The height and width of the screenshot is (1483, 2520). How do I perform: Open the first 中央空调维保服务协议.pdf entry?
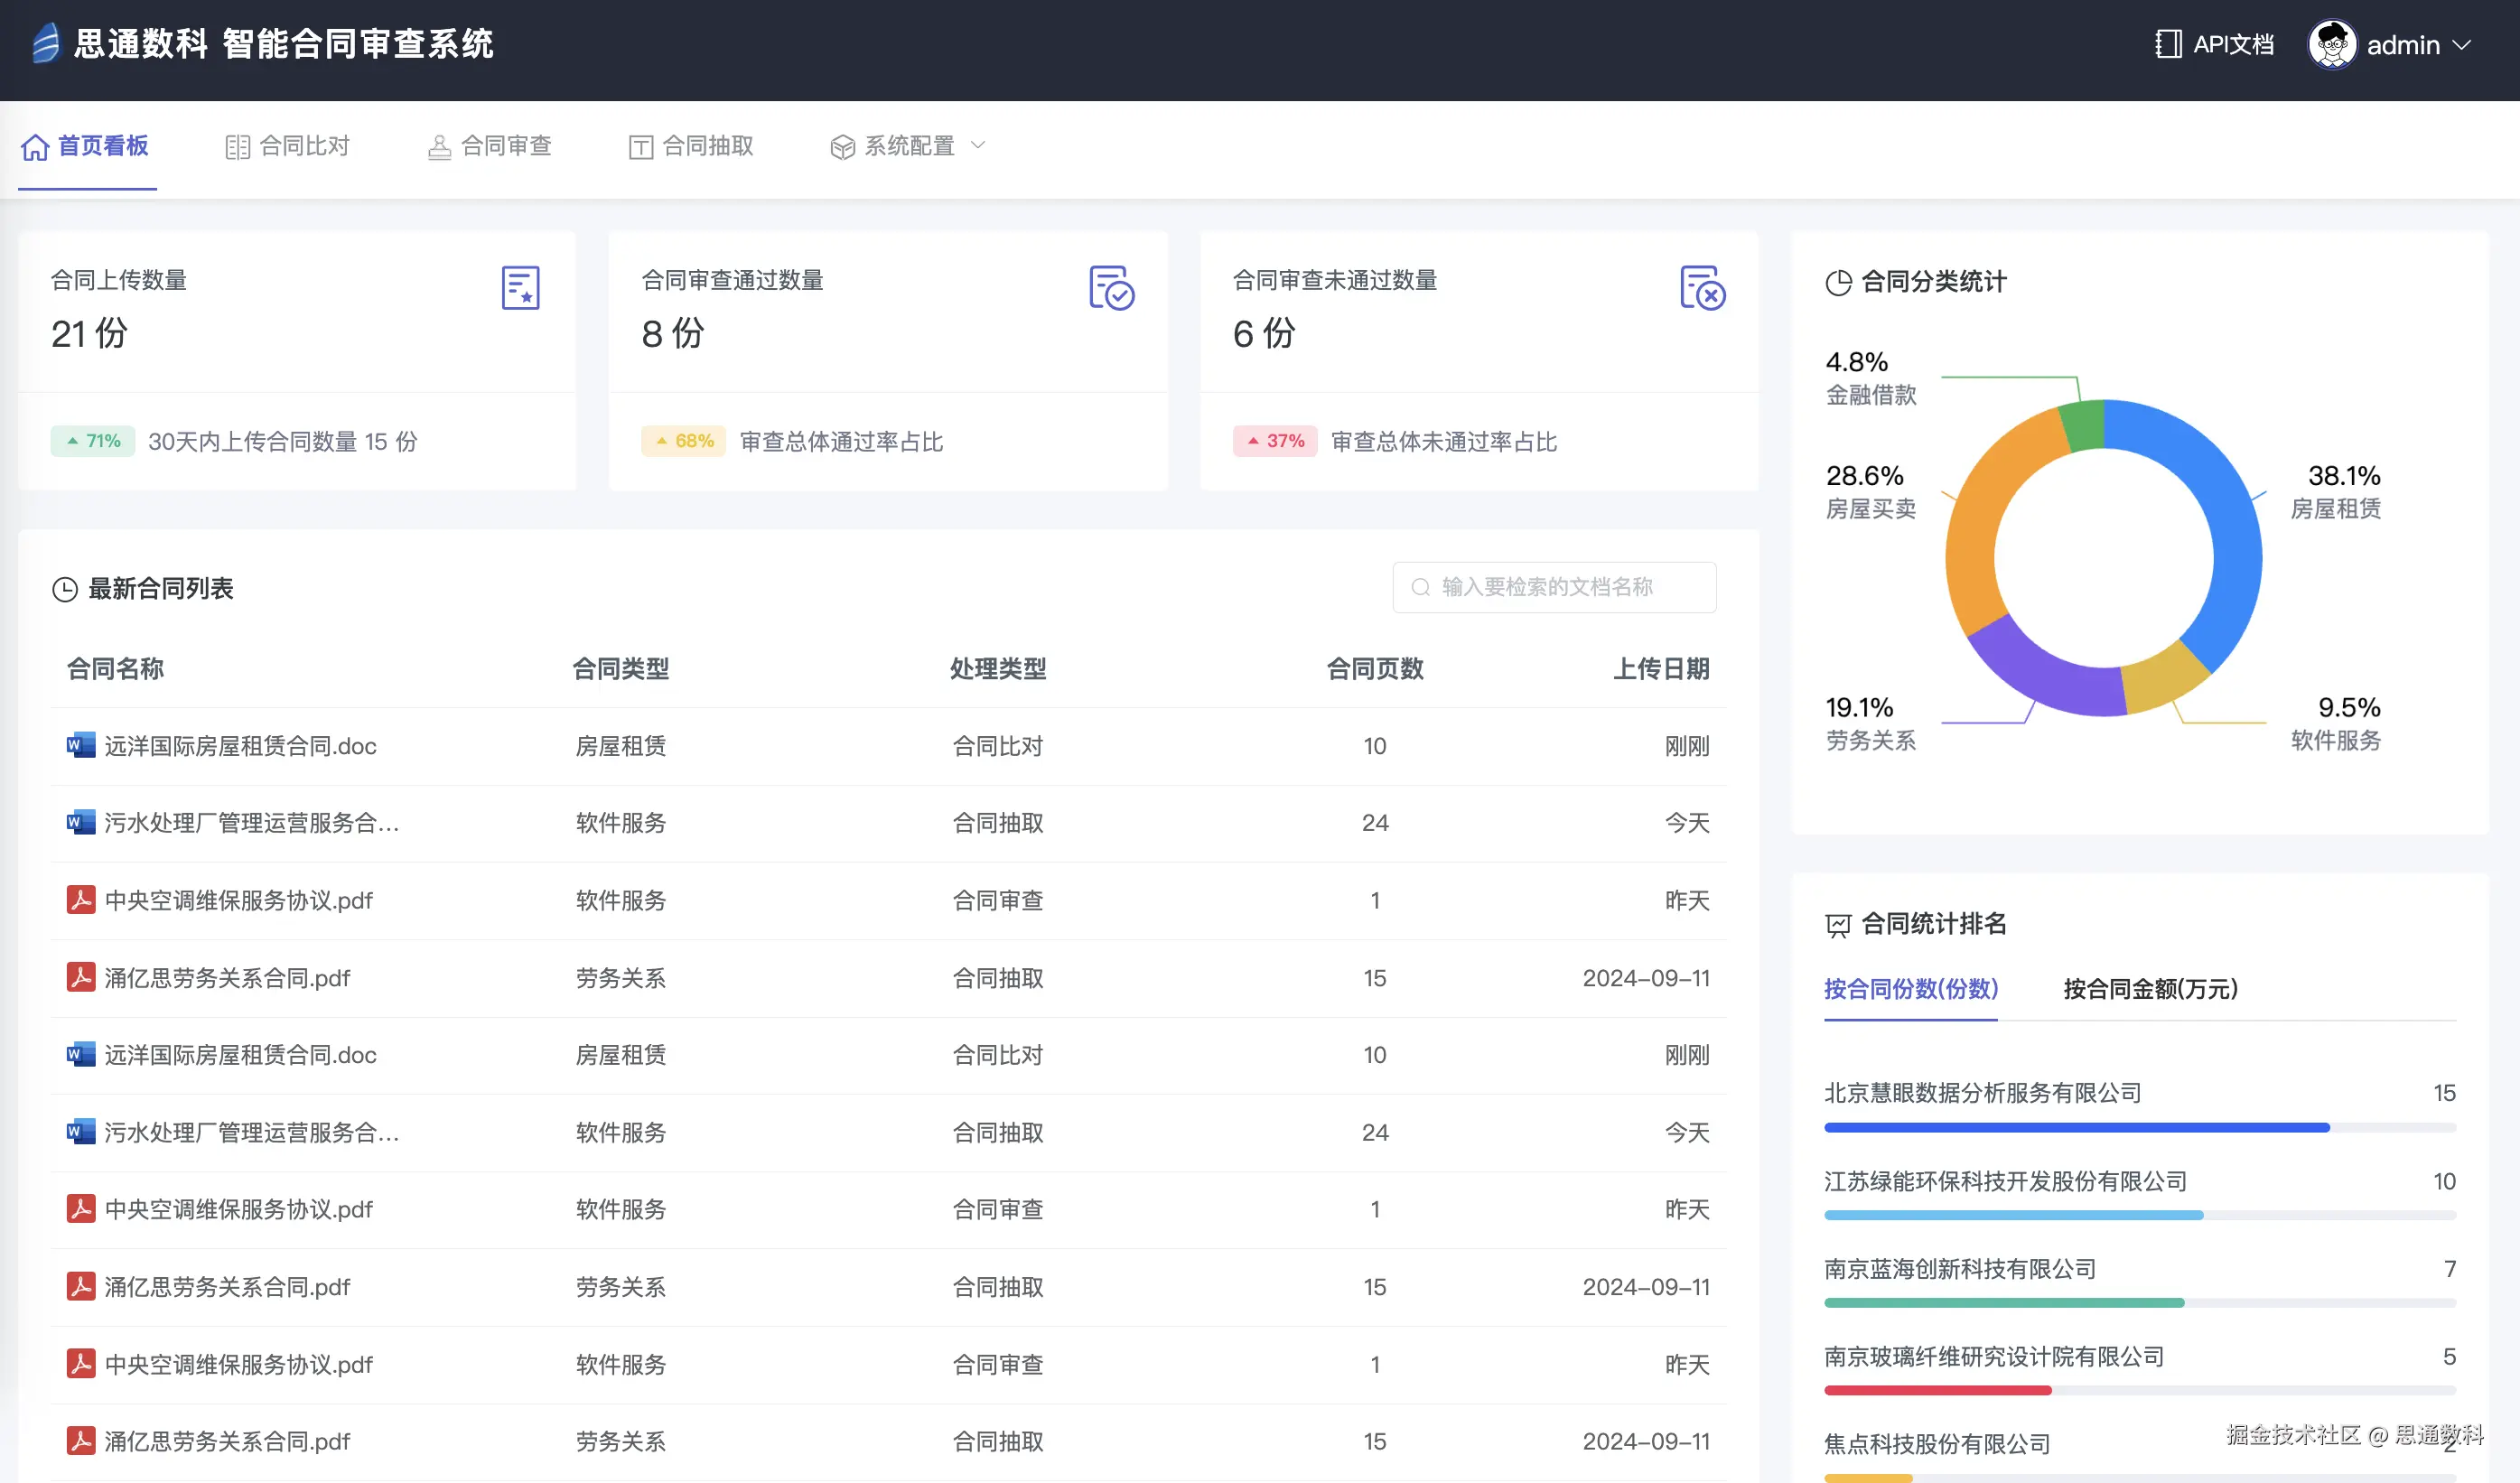point(238,901)
